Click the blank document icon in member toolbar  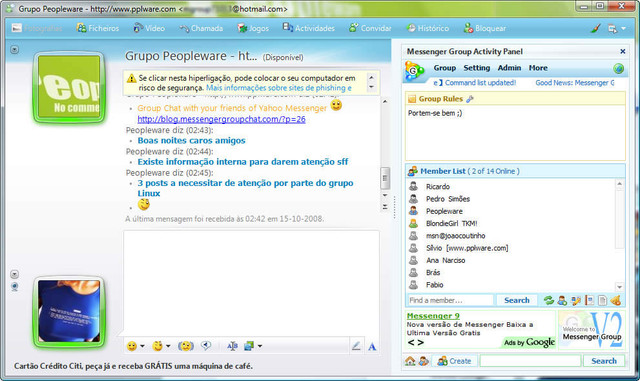click(x=602, y=301)
